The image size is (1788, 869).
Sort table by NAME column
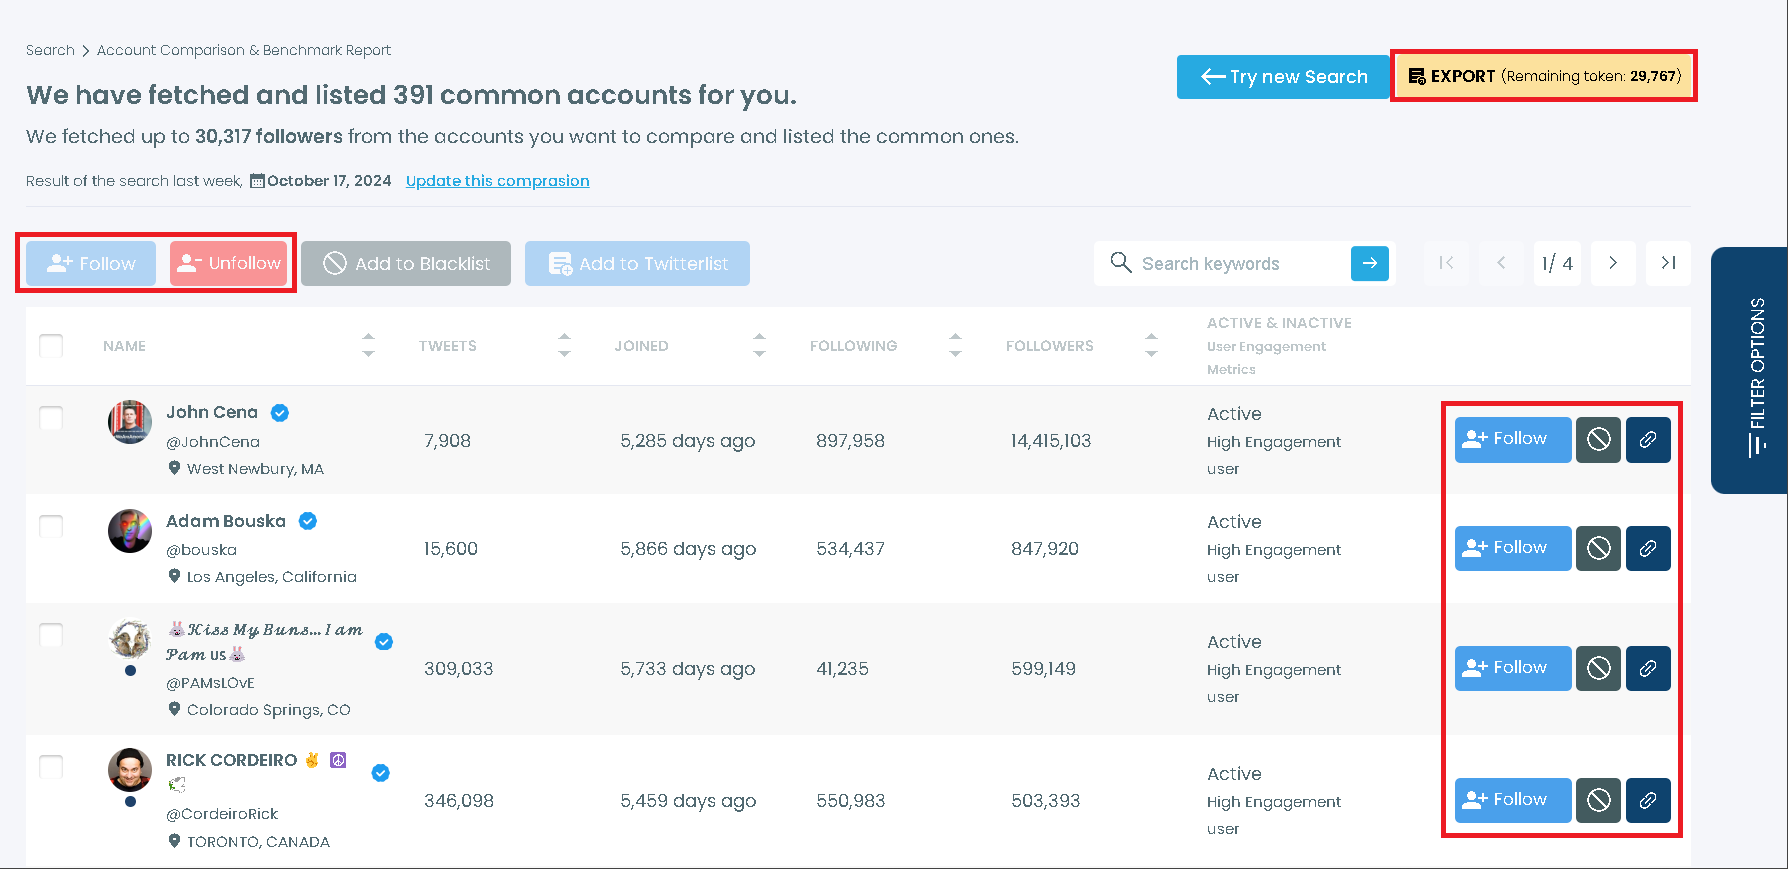(x=368, y=345)
